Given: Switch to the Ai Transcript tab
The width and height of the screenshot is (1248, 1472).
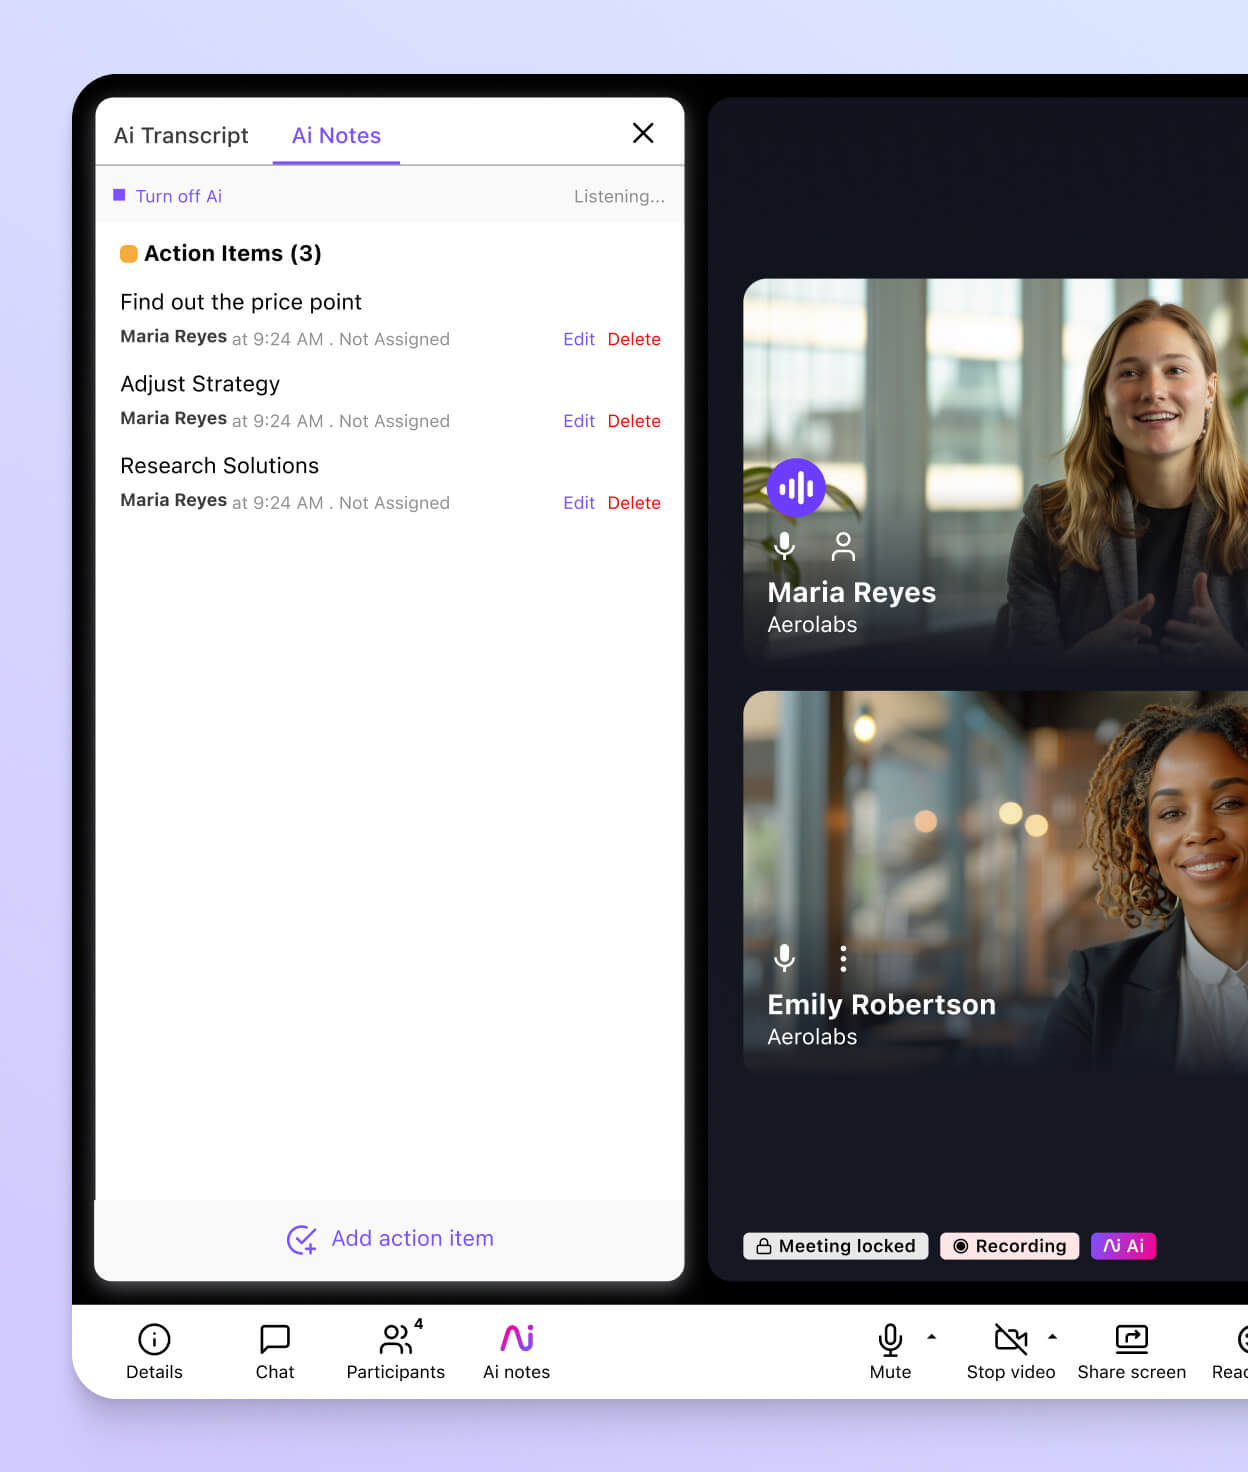Looking at the screenshot, I should (181, 135).
